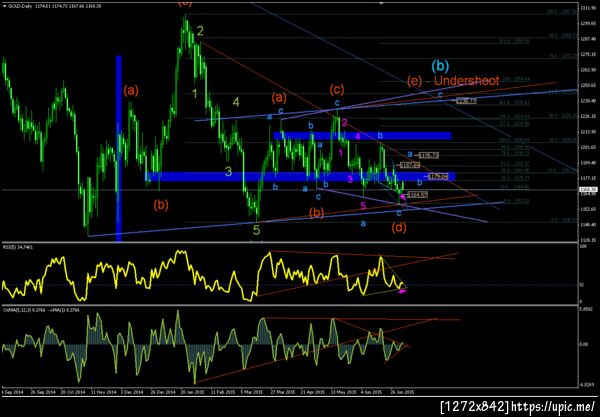Viewport: 600px width, 417px height.
Task: Click the 21 Apr 2015 date on the time axis
Action: click(312, 392)
